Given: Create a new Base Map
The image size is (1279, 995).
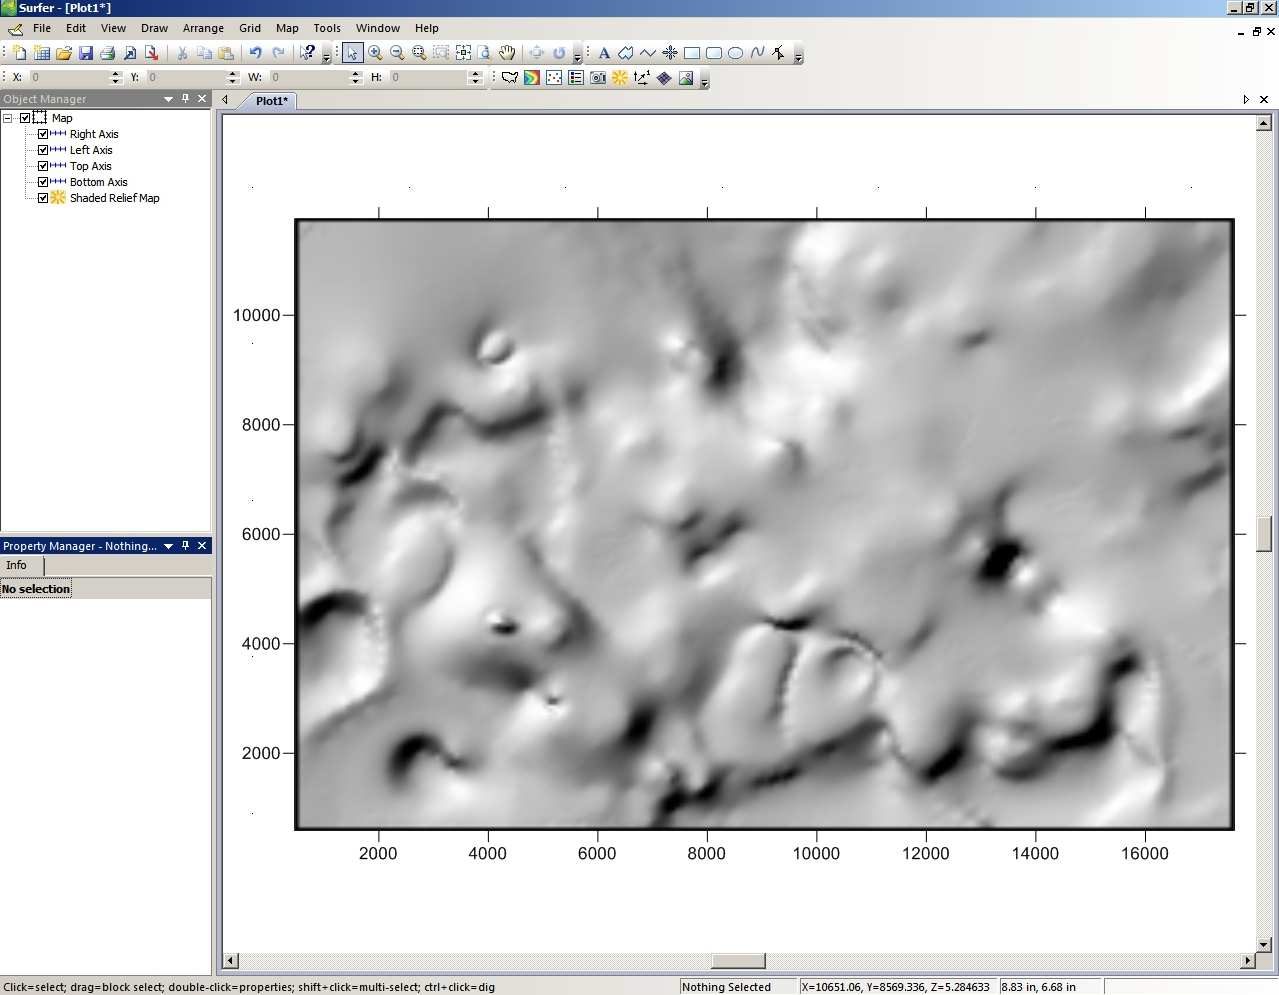Looking at the screenshot, I should pos(510,77).
